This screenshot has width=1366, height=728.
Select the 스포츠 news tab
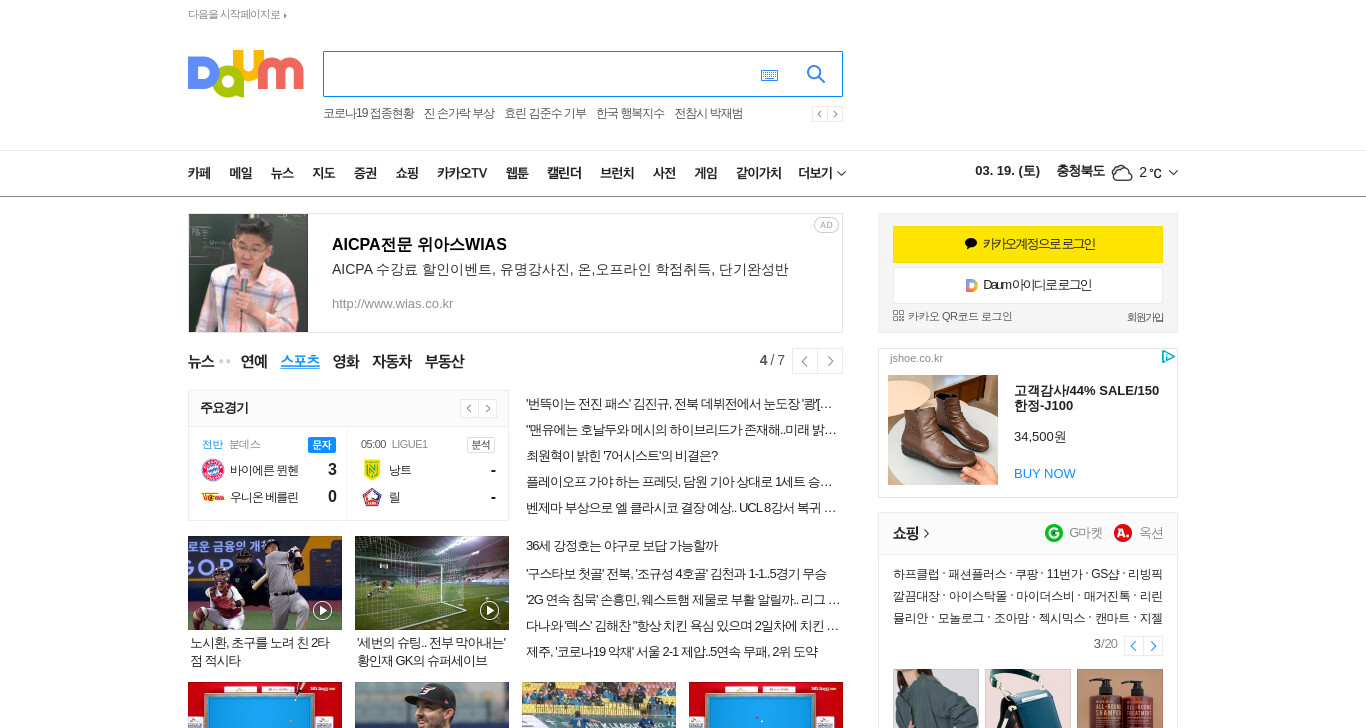tap(300, 361)
